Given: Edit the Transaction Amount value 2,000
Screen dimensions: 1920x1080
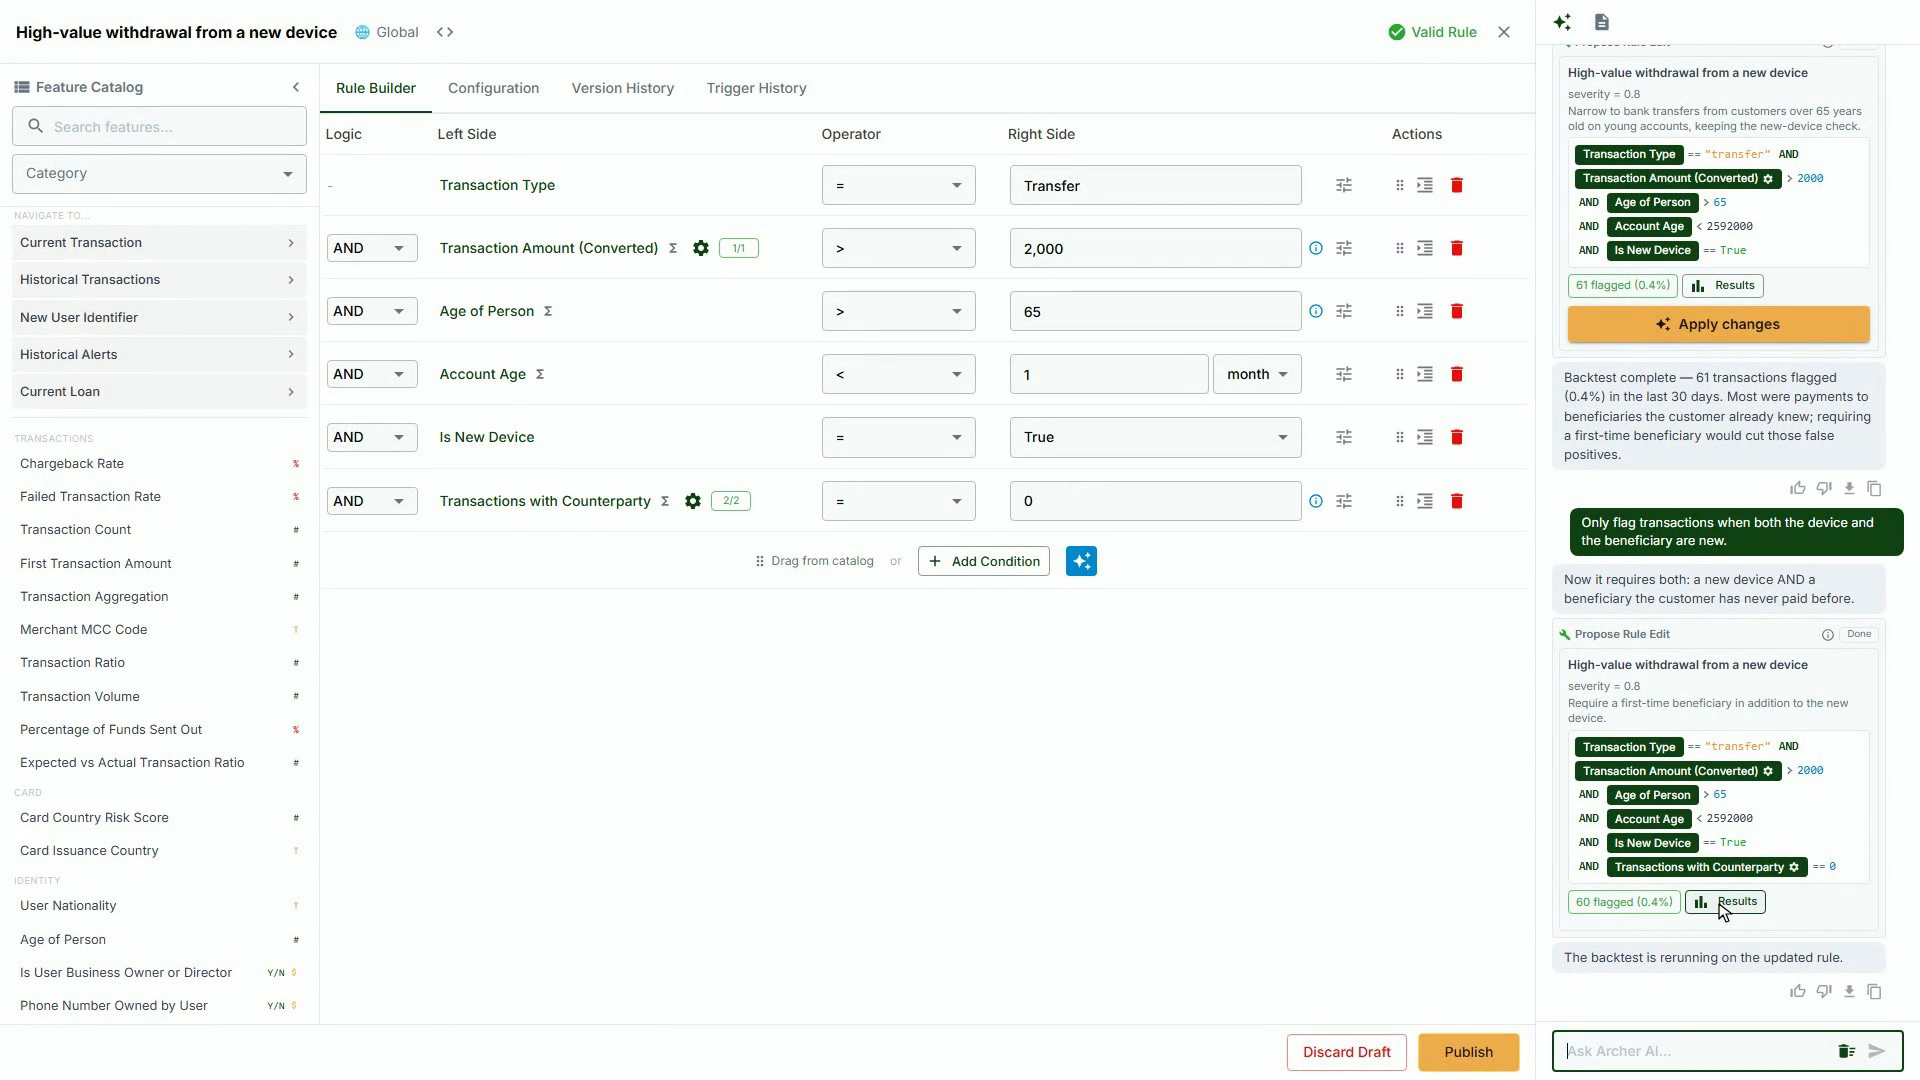Looking at the screenshot, I should 1155,248.
